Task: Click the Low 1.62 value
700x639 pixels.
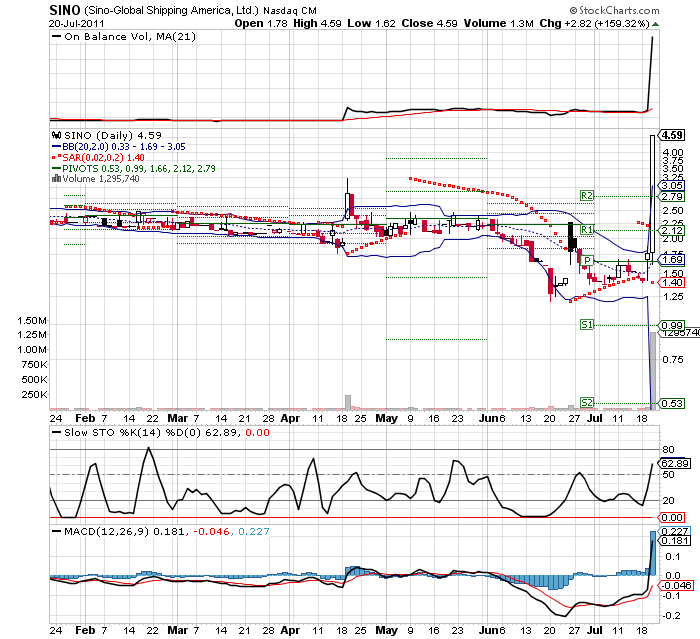Action: click(x=371, y=24)
